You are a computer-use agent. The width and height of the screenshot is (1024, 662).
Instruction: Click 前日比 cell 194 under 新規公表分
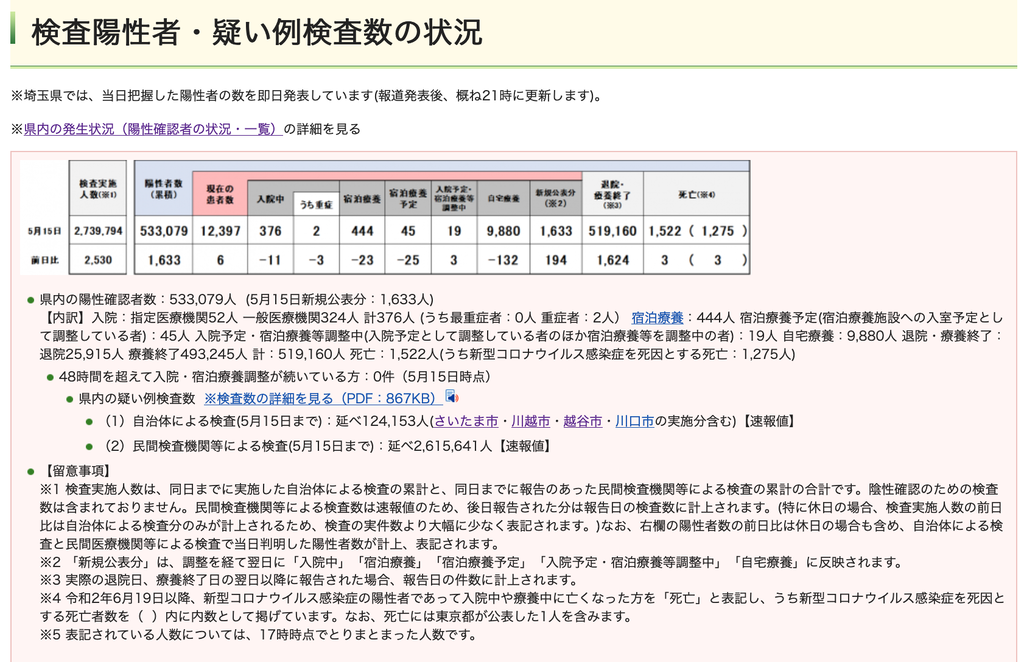556,260
